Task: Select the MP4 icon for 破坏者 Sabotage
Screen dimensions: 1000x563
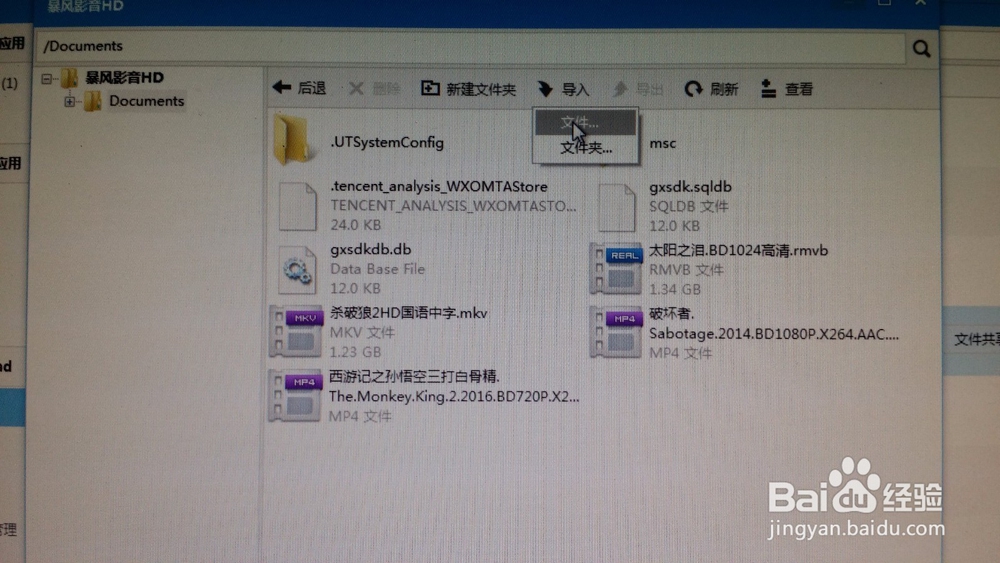Action: [615, 332]
